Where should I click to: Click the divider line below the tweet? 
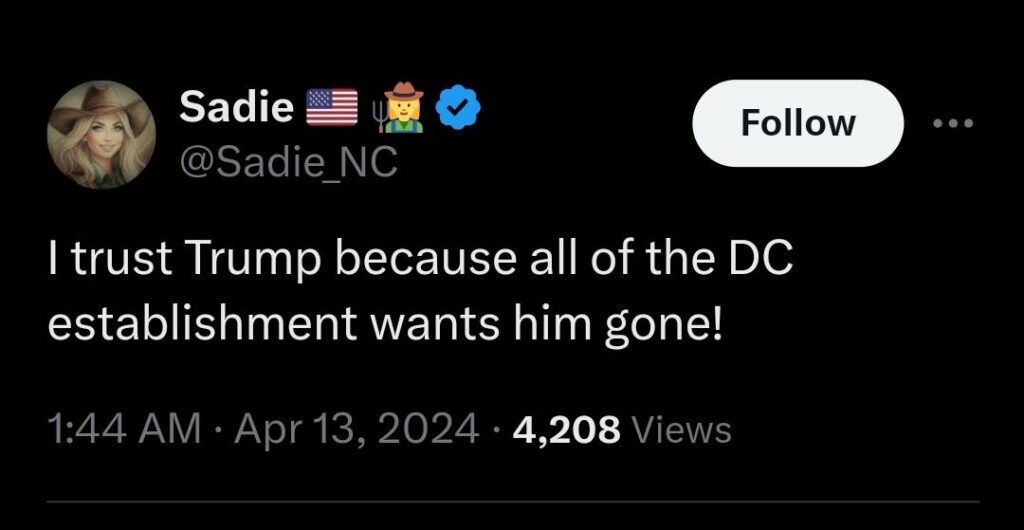pos(513,501)
